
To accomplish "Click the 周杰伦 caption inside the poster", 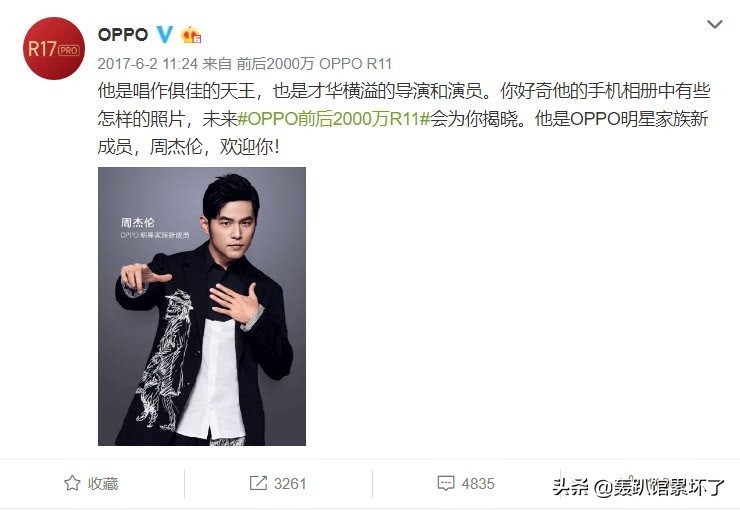I will [x=138, y=222].
